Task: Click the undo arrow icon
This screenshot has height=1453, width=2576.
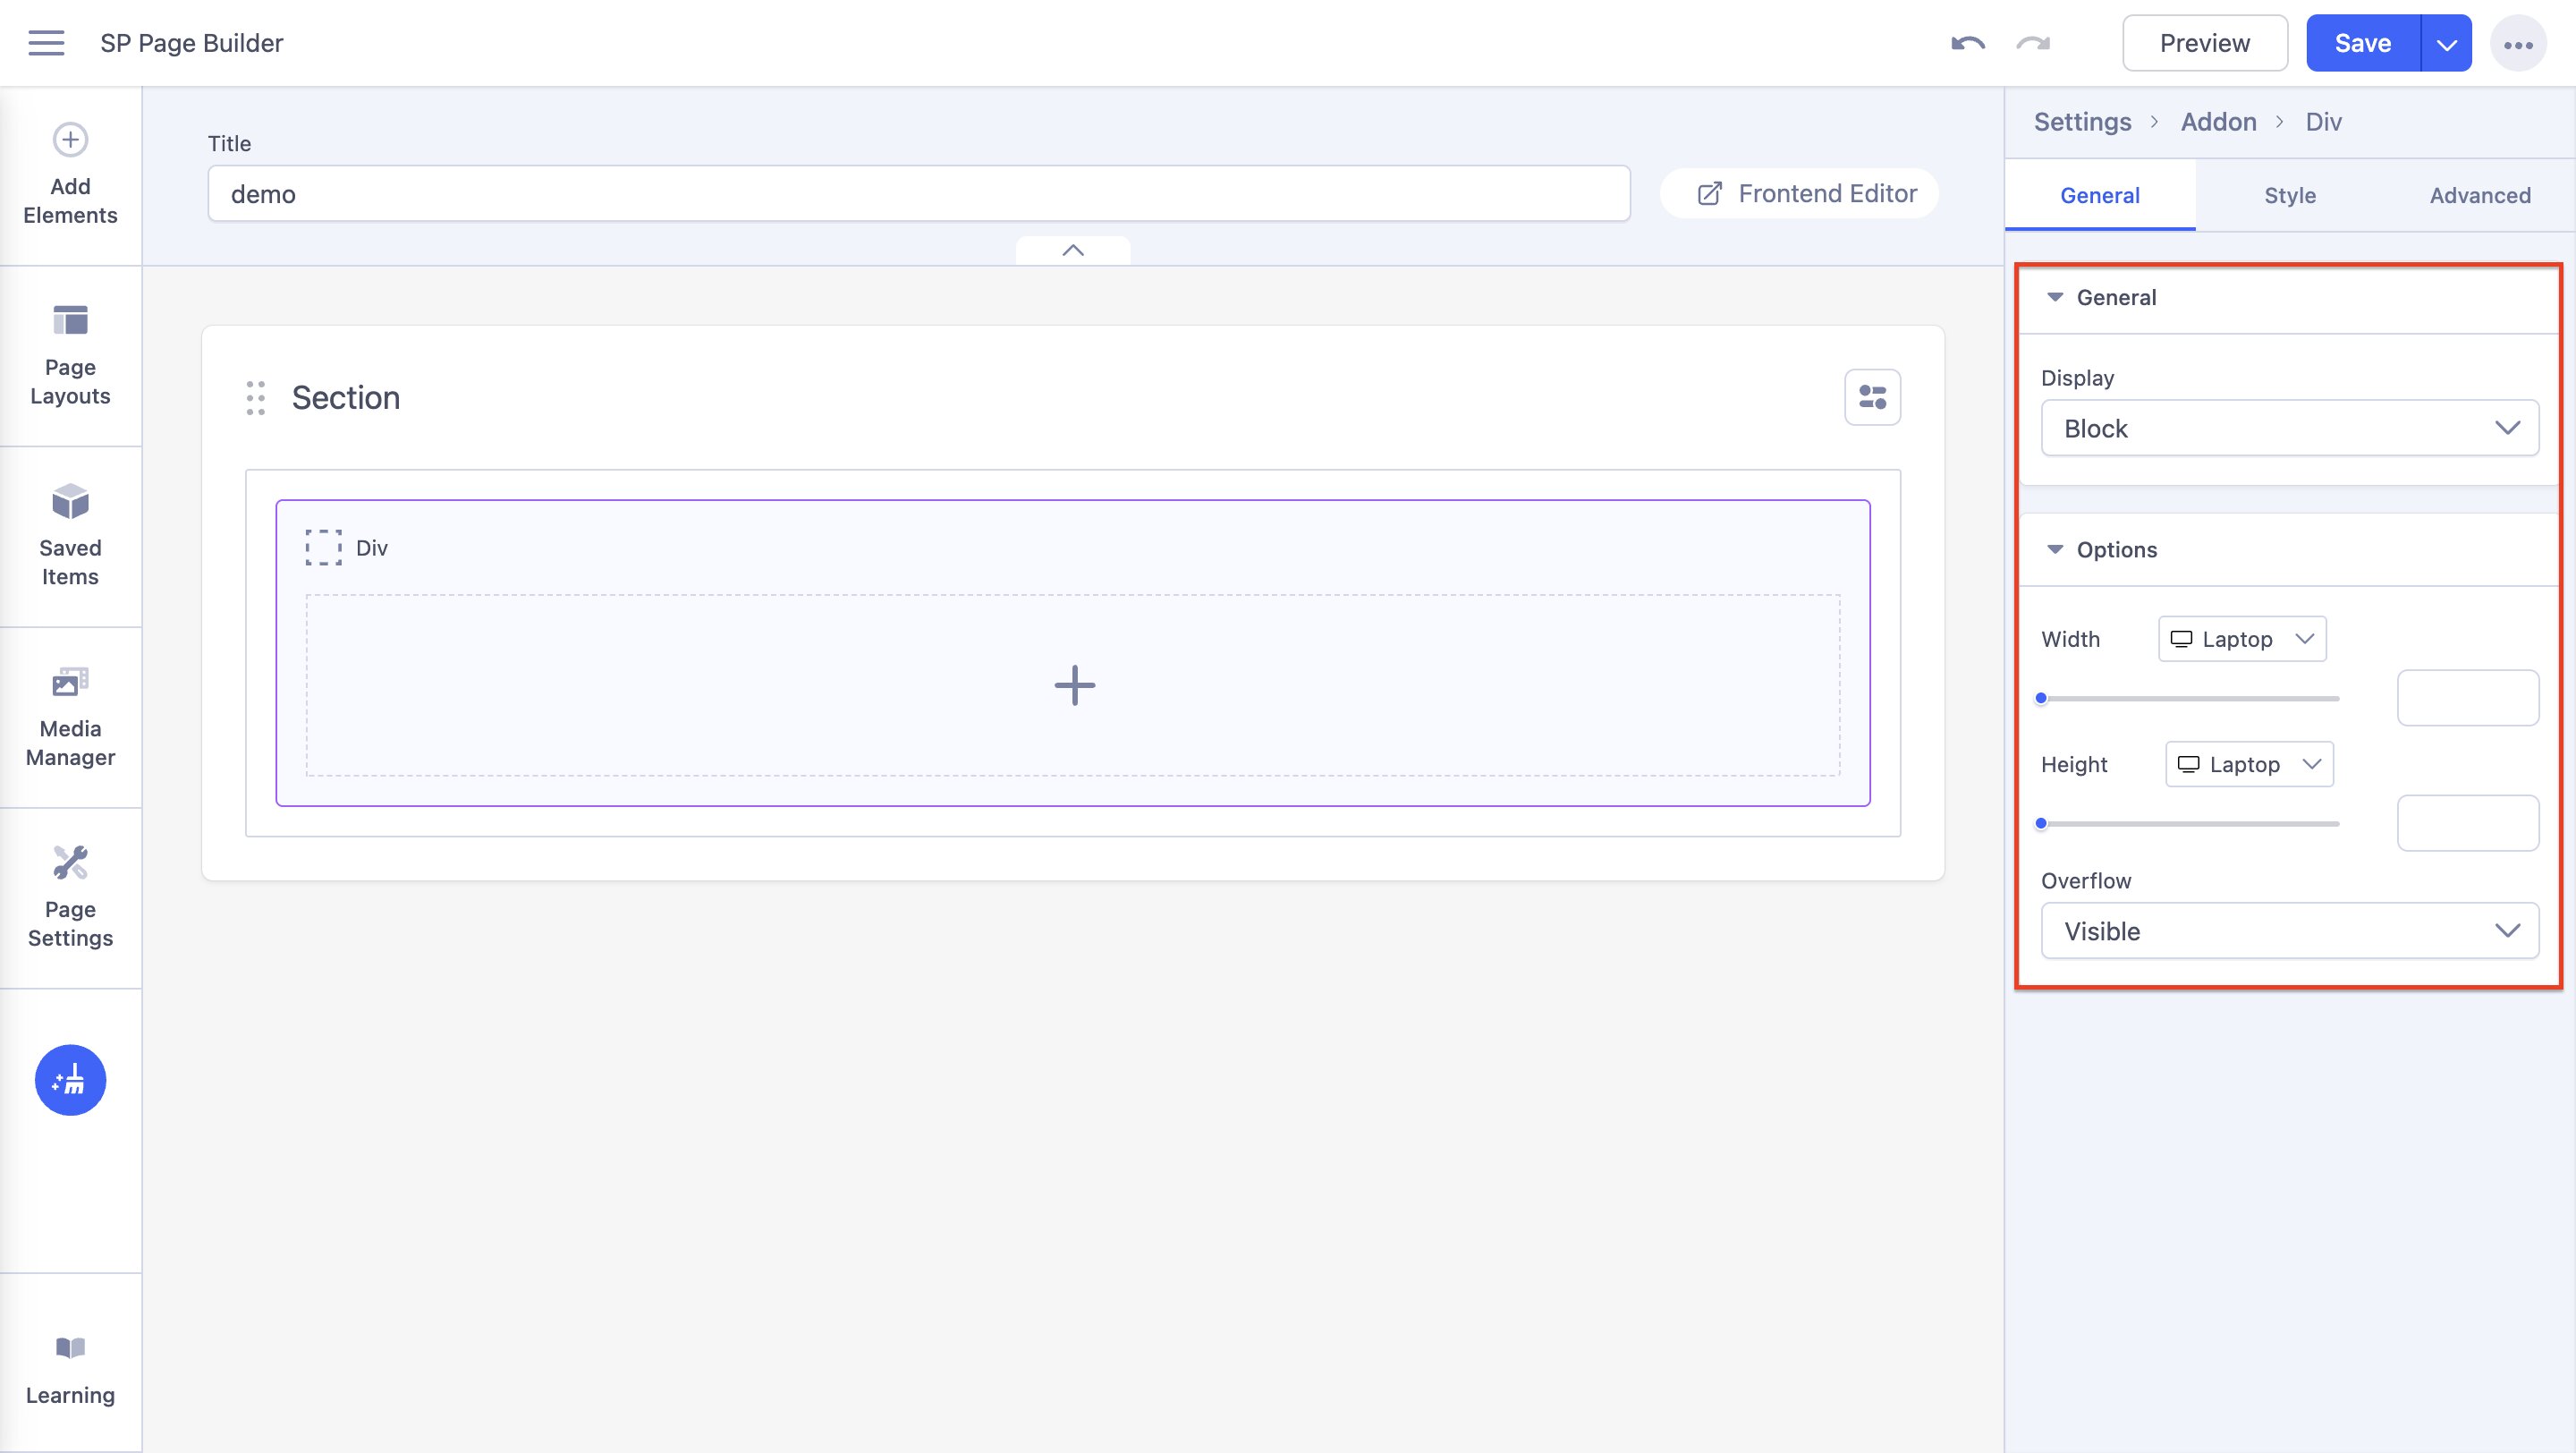Action: point(1967,43)
